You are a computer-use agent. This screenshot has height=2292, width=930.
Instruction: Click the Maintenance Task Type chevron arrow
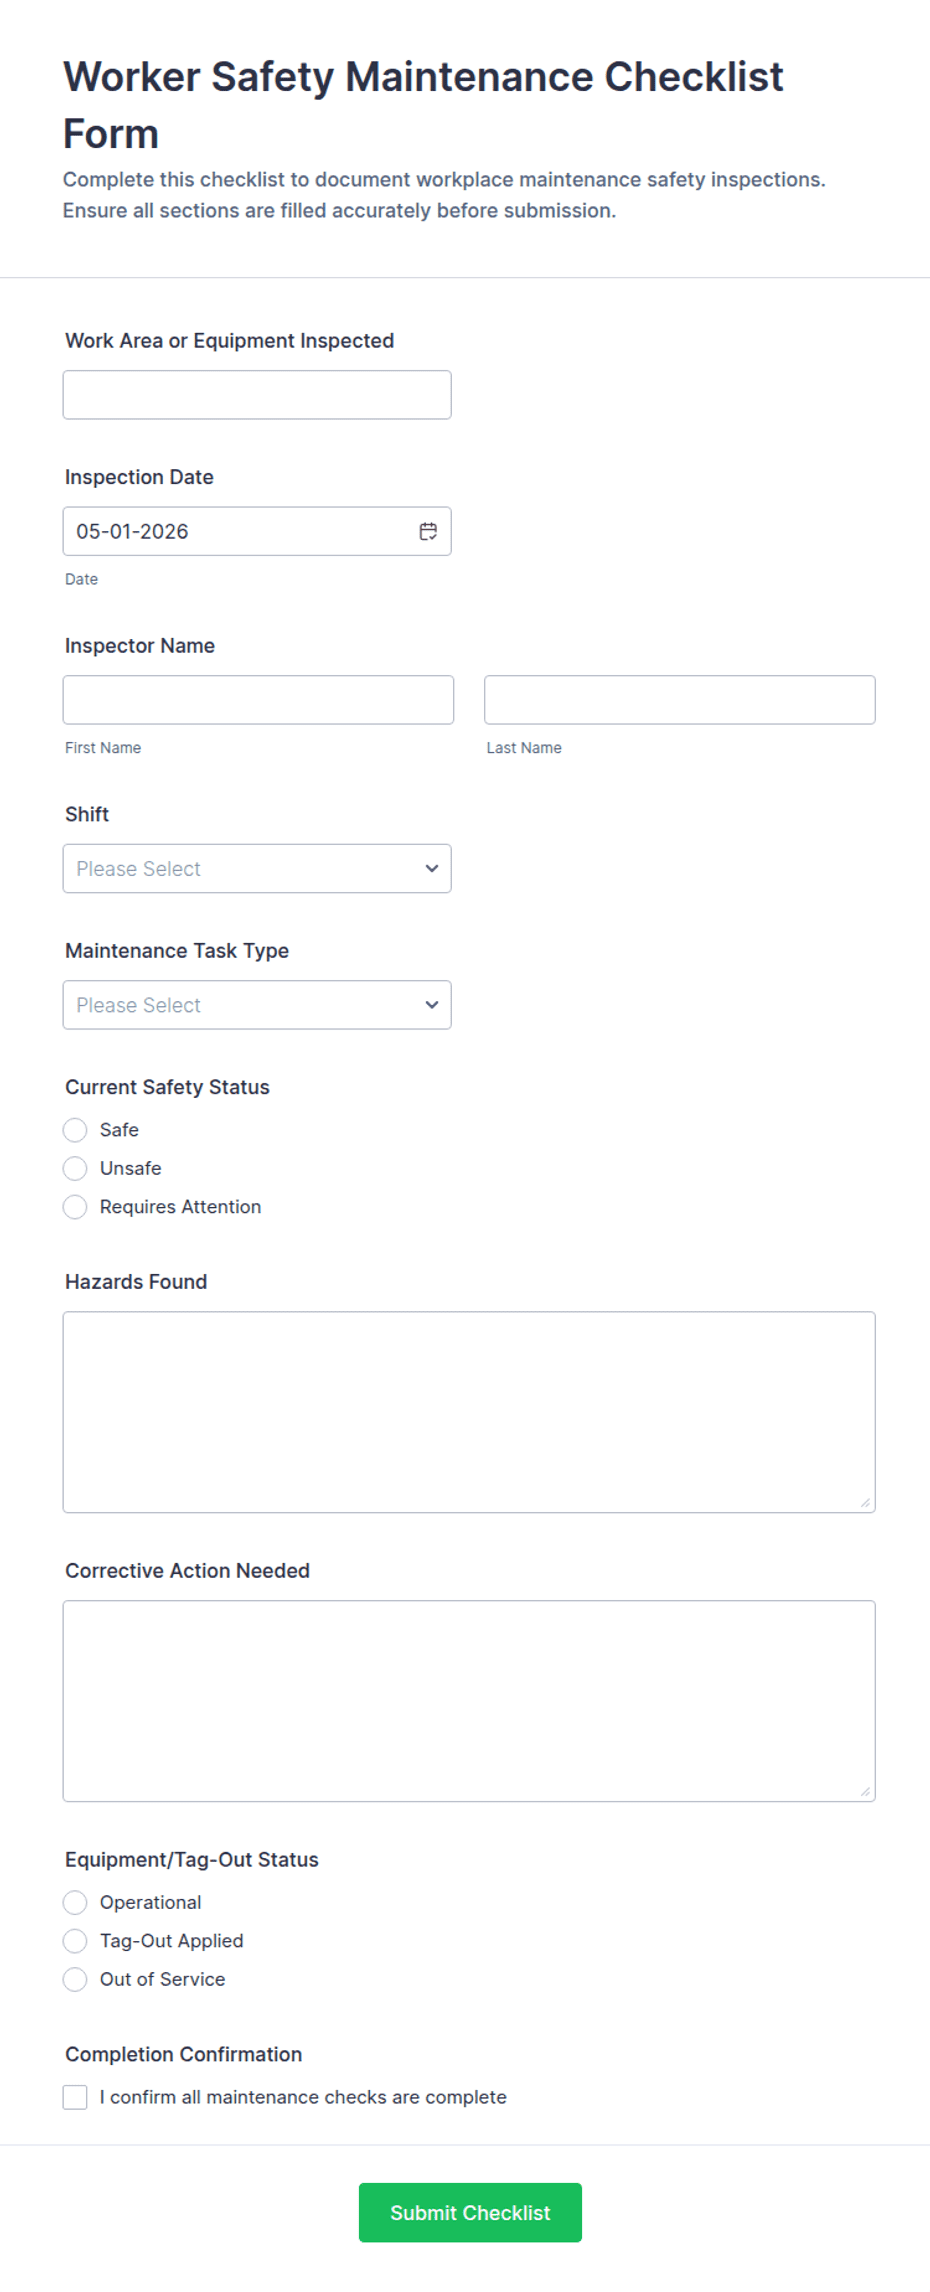[x=432, y=1005]
